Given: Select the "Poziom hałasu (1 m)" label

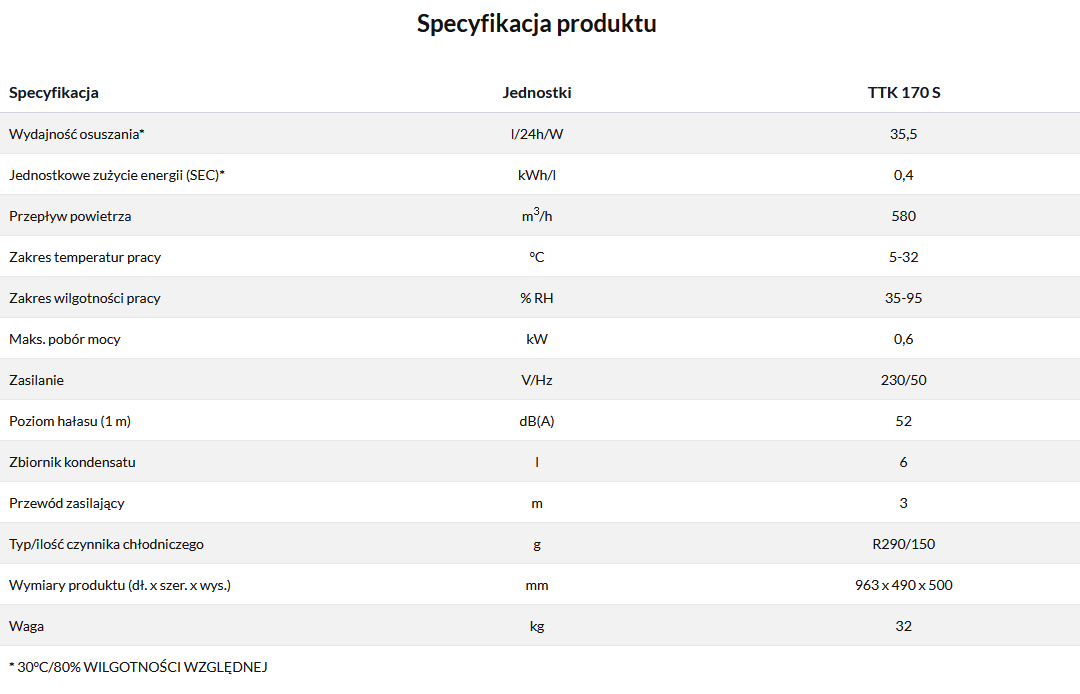Looking at the screenshot, I should tap(70, 421).
